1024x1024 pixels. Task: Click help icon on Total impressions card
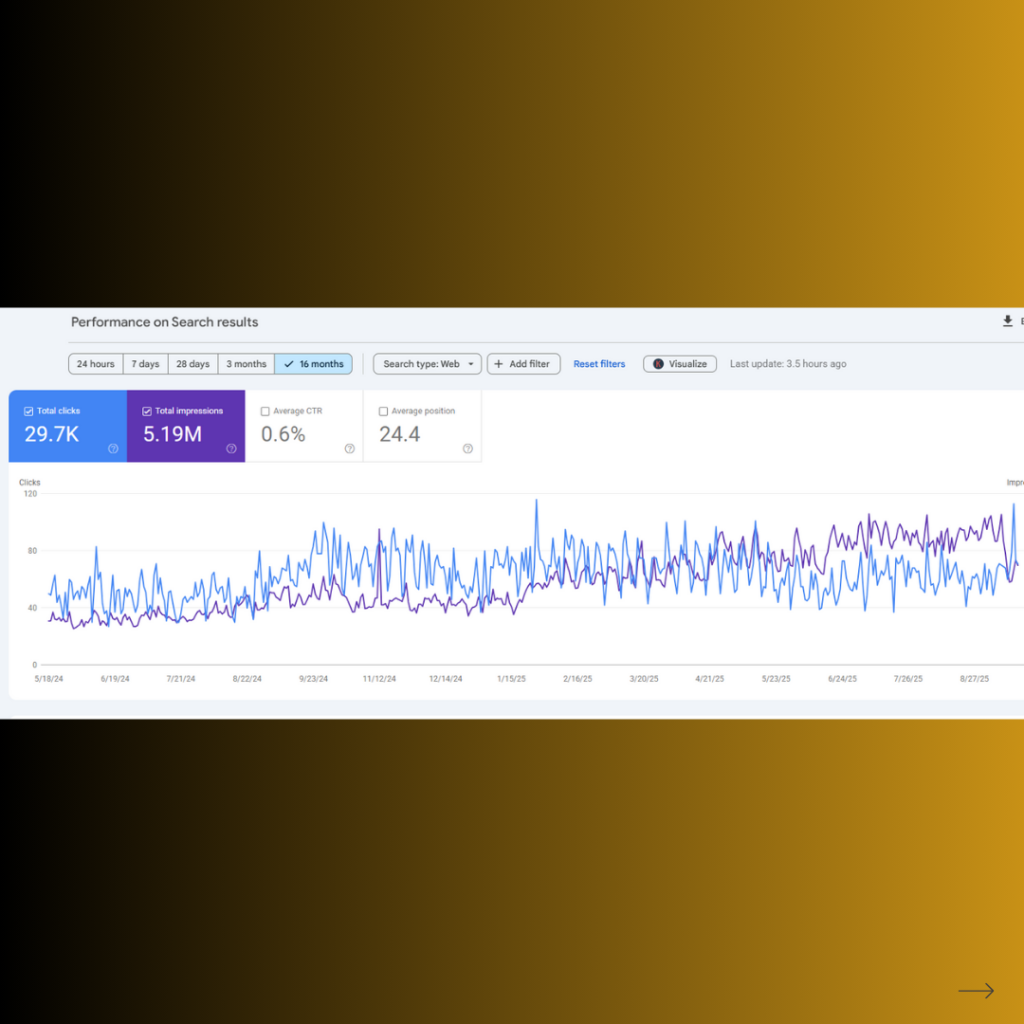(x=231, y=449)
